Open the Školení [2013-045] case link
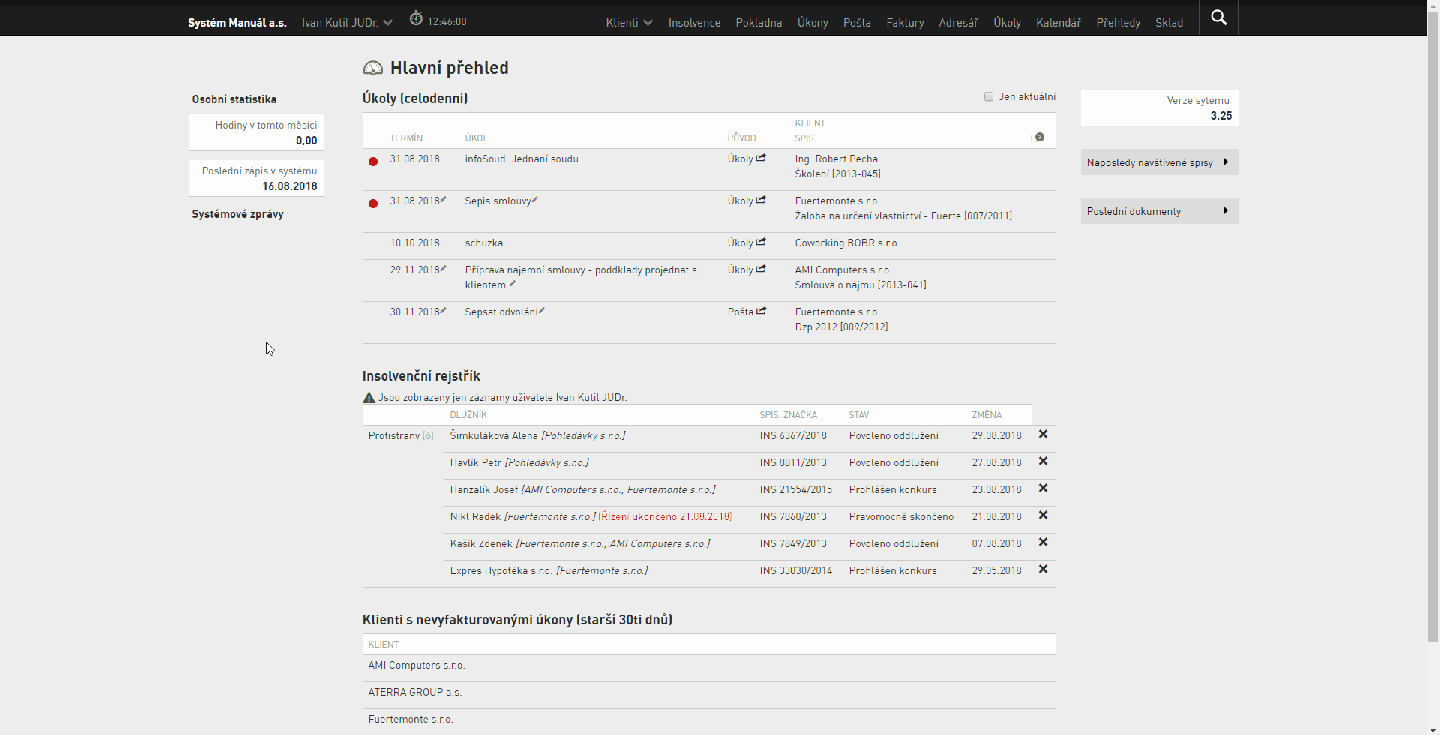 pos(837,173)
